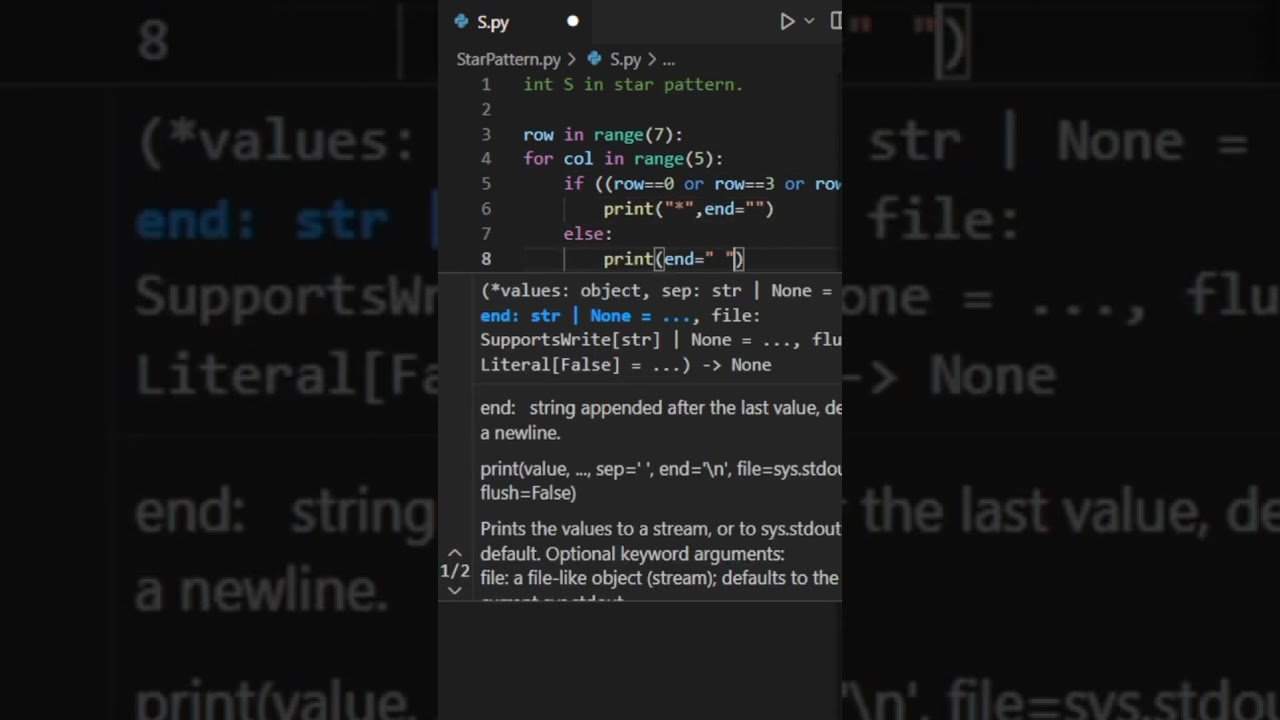Click the 1/2 signature counter
1280x720 pixels.
coord(455,571)
